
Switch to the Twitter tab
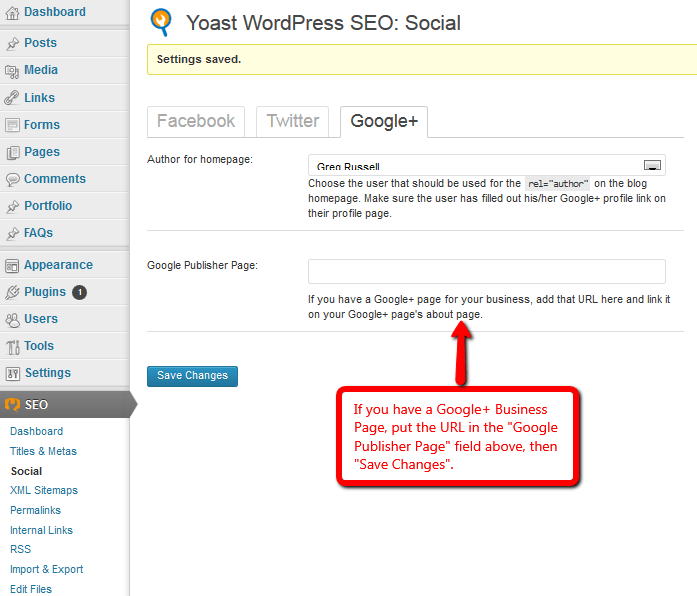click(292, 121)
